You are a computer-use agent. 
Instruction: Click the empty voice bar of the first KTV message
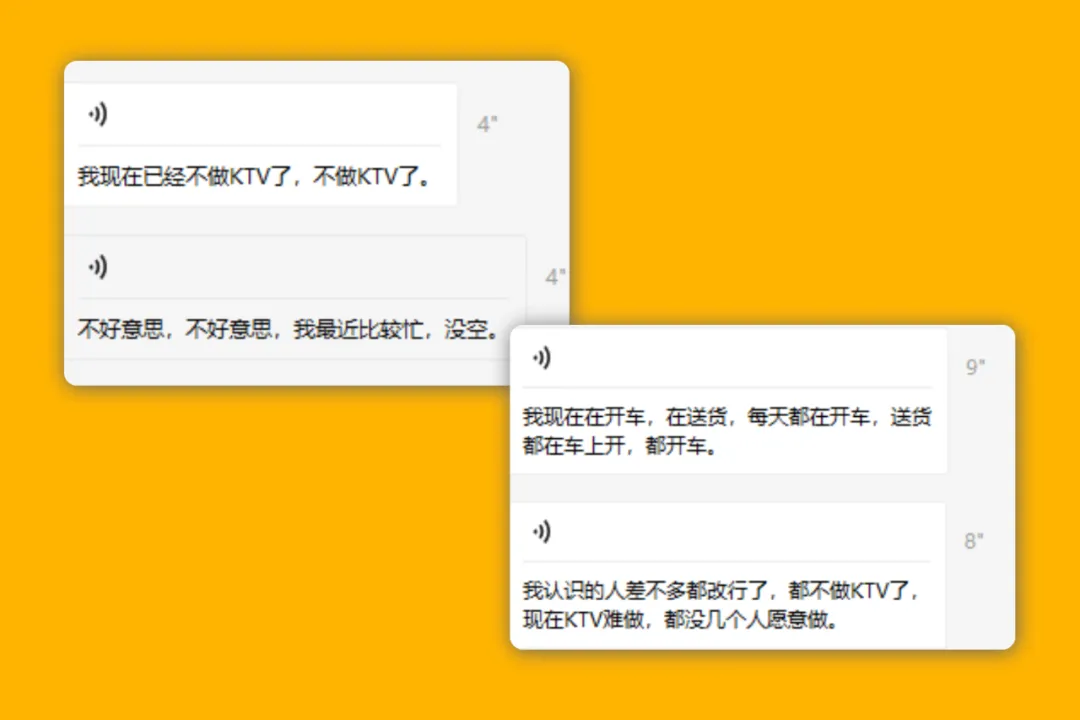point(260,114)
